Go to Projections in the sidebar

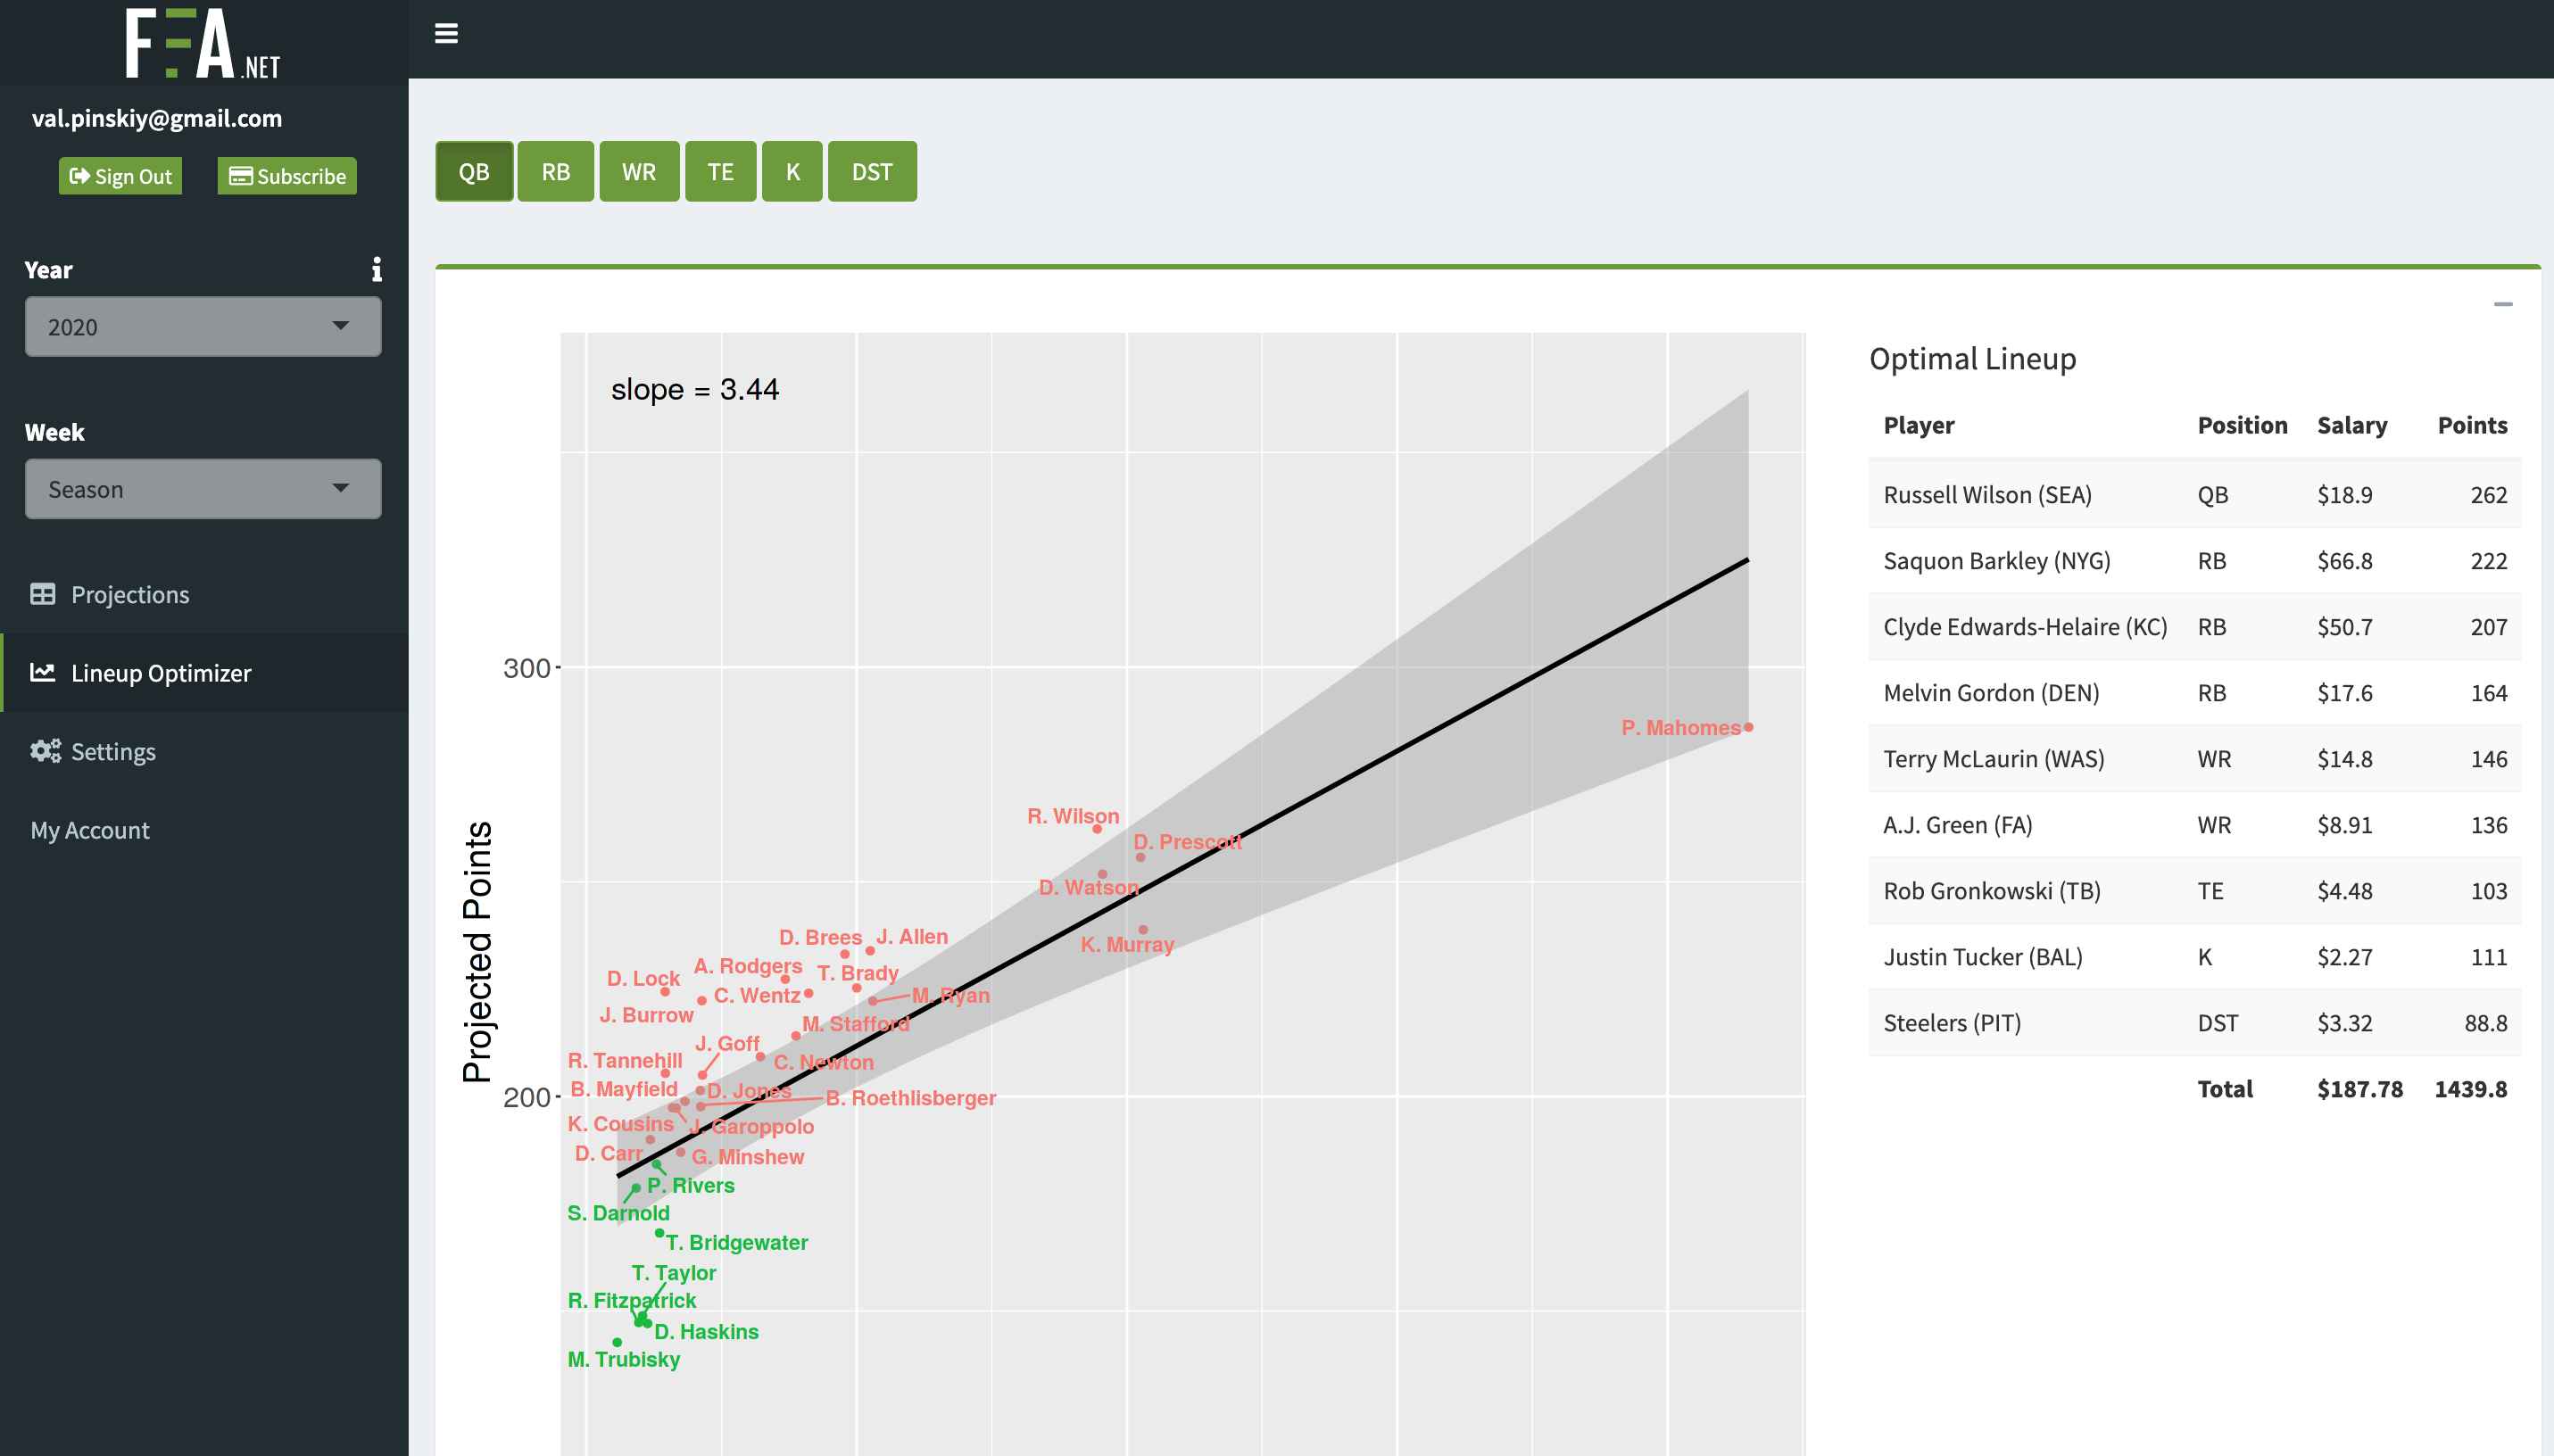pos(129,593)
